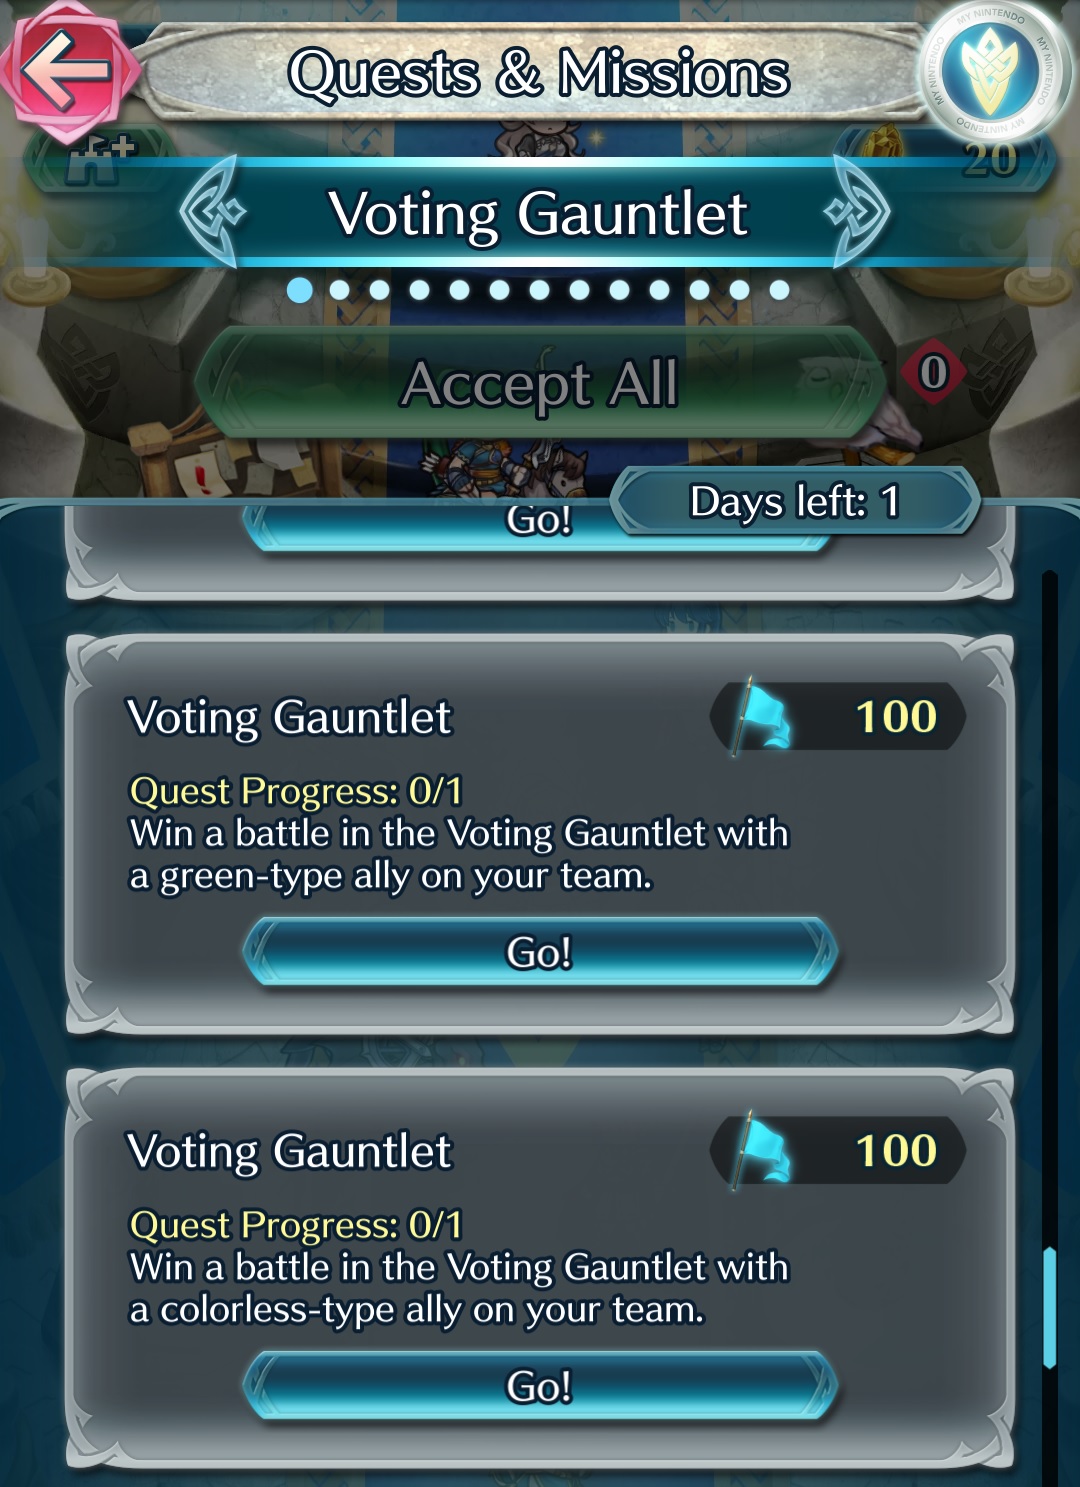The height and width of the screenshot is (1487, 1080).
Task: Go to next quest category with right arrow
Action: pyautogui.click(x=856, y=212)
